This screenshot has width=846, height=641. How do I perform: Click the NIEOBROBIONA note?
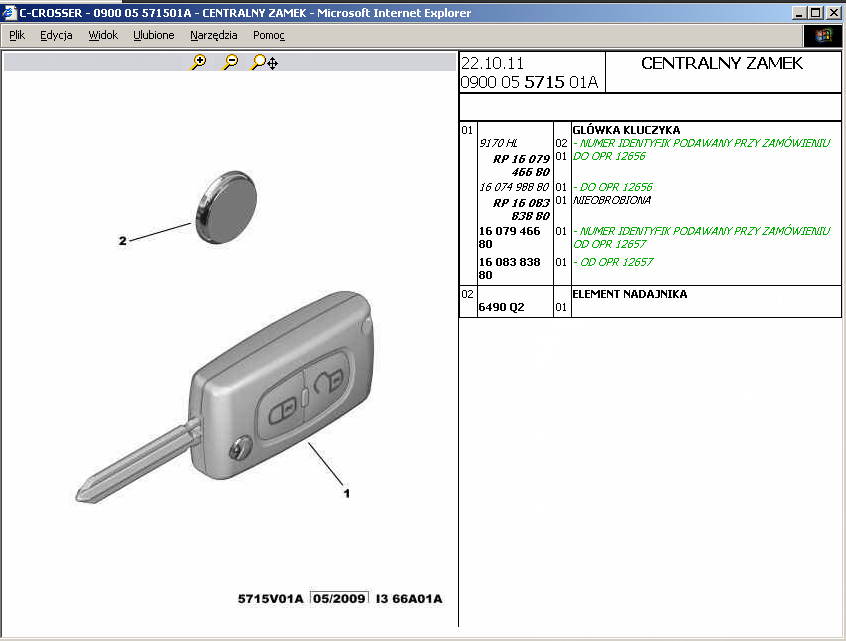click(x=612, y=200)
